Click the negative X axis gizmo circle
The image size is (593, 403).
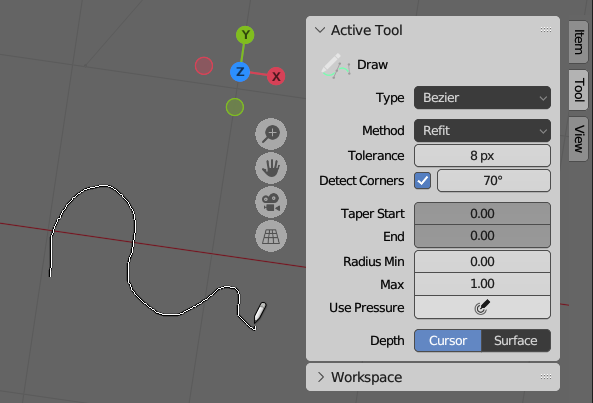204,66
